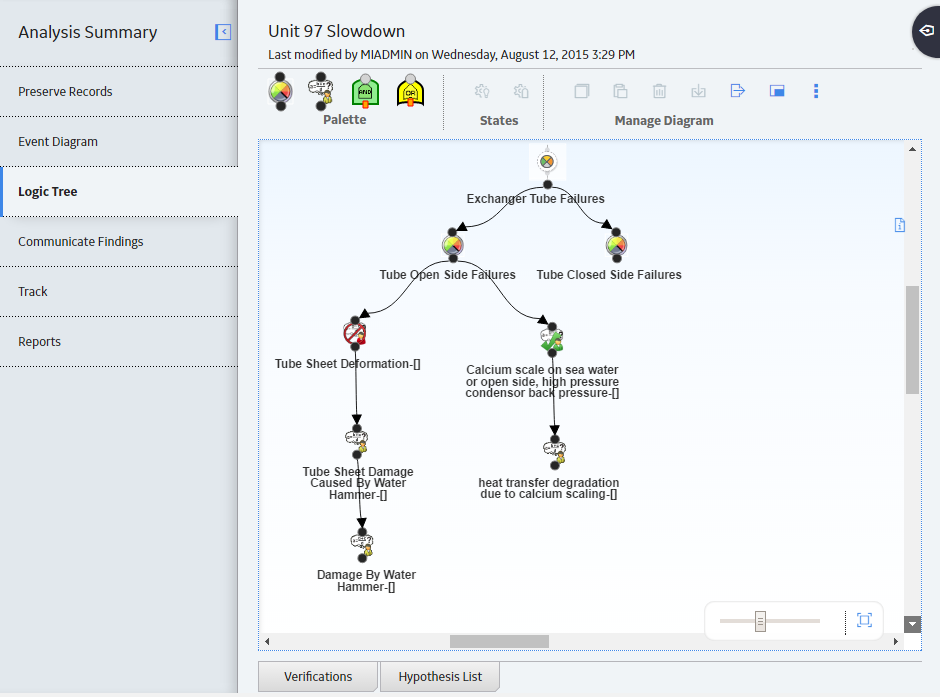Click the horizontal scrollbar right arrow

[896, 641]
